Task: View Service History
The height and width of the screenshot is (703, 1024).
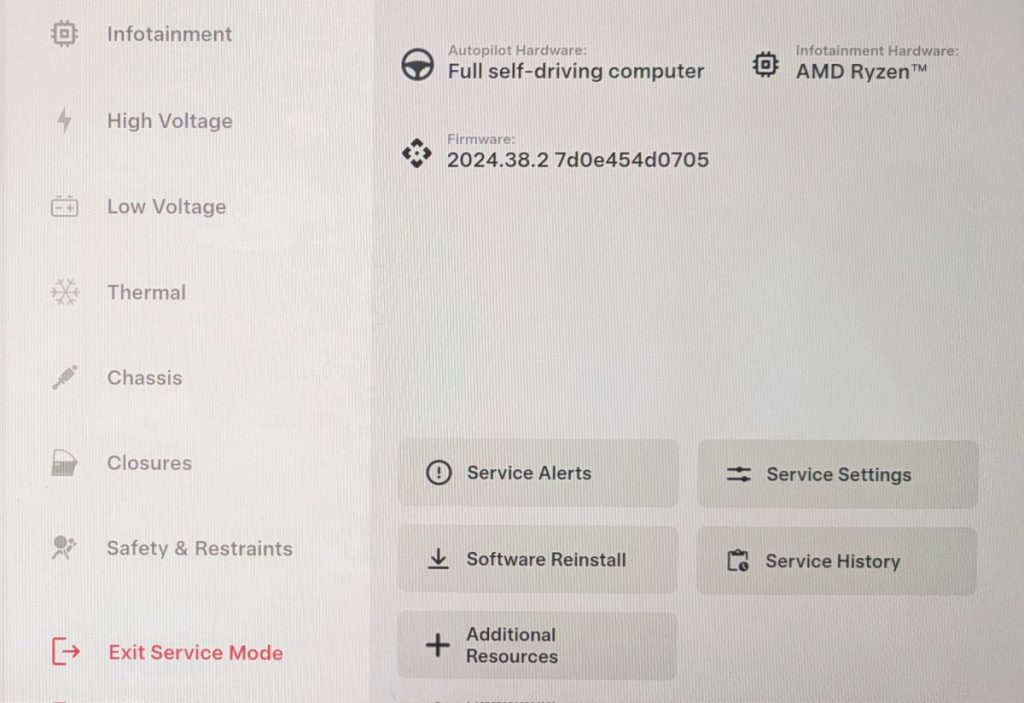Action: 837,561
